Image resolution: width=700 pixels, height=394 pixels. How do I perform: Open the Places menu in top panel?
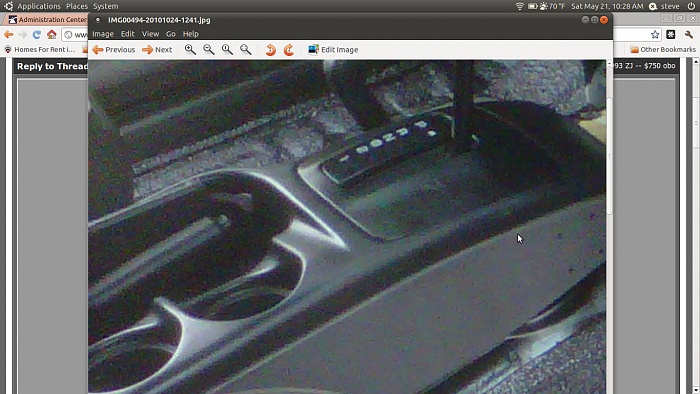[x=77, y=6]
